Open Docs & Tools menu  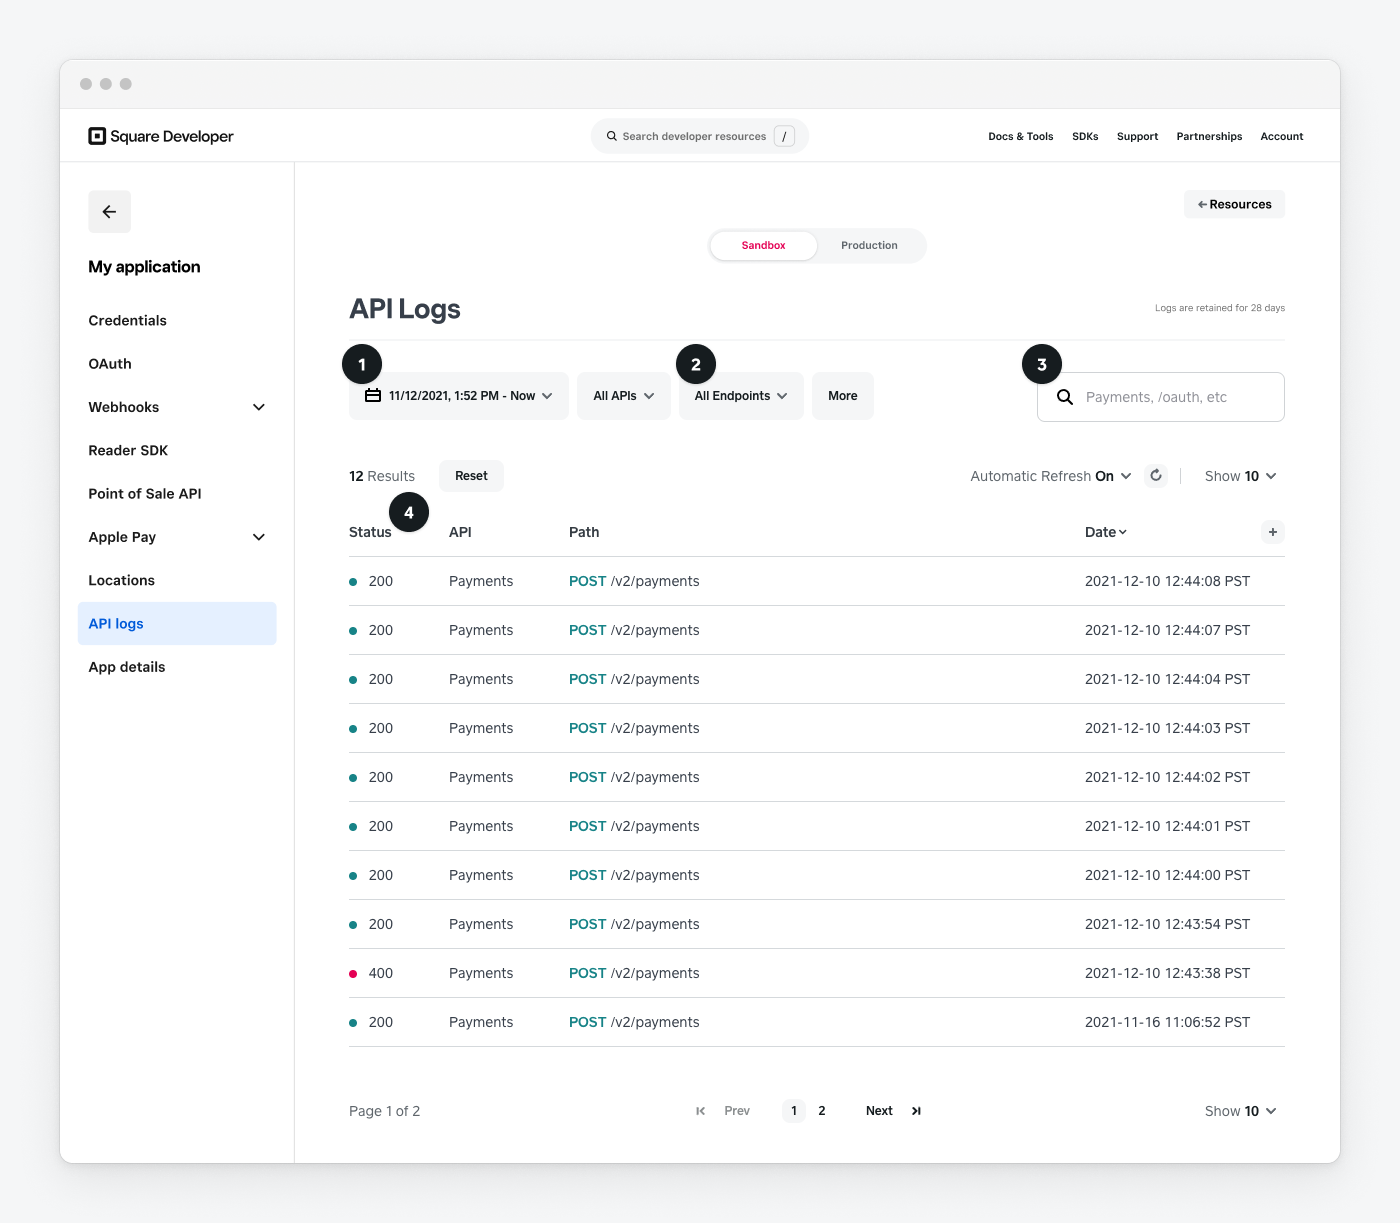[1021, 136]
